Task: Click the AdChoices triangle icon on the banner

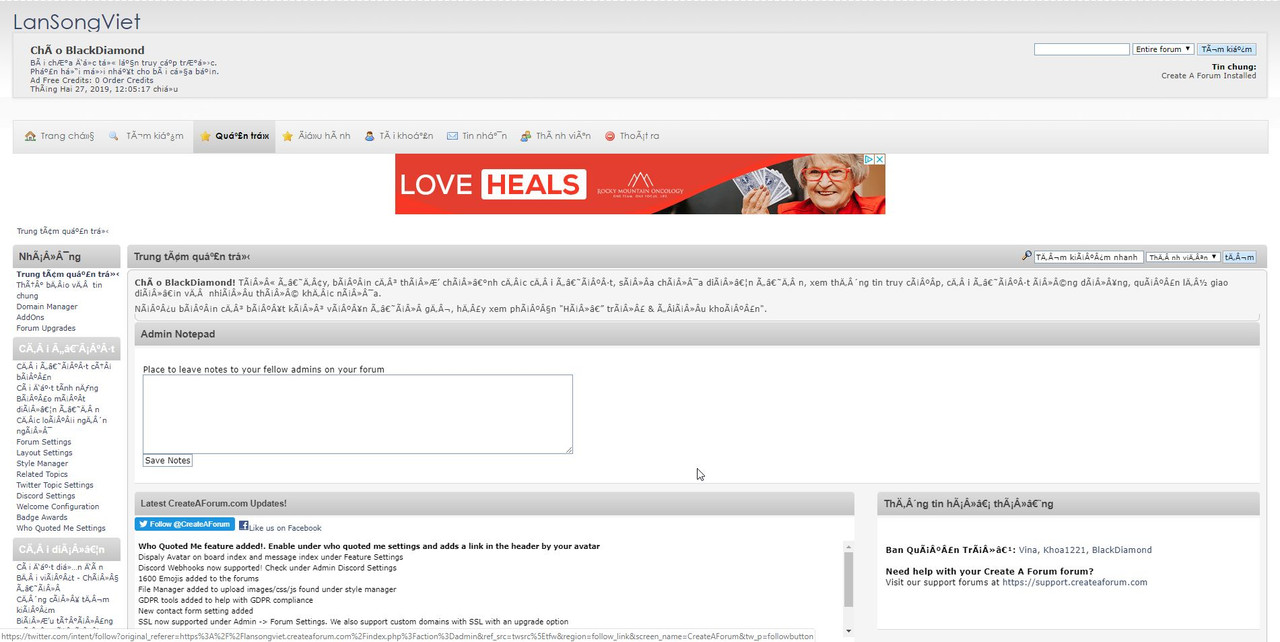Action: 869,159
